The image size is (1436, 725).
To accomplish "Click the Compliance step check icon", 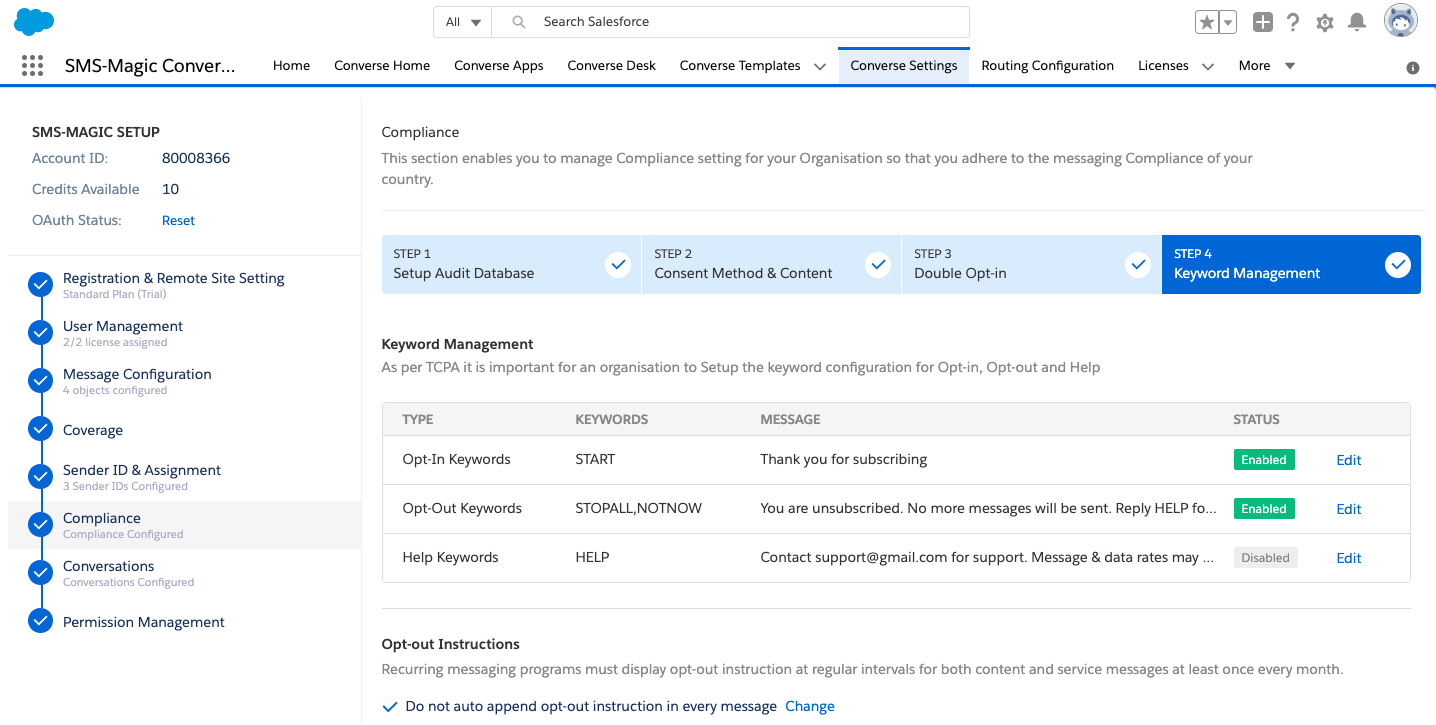I will pos(40,525).
